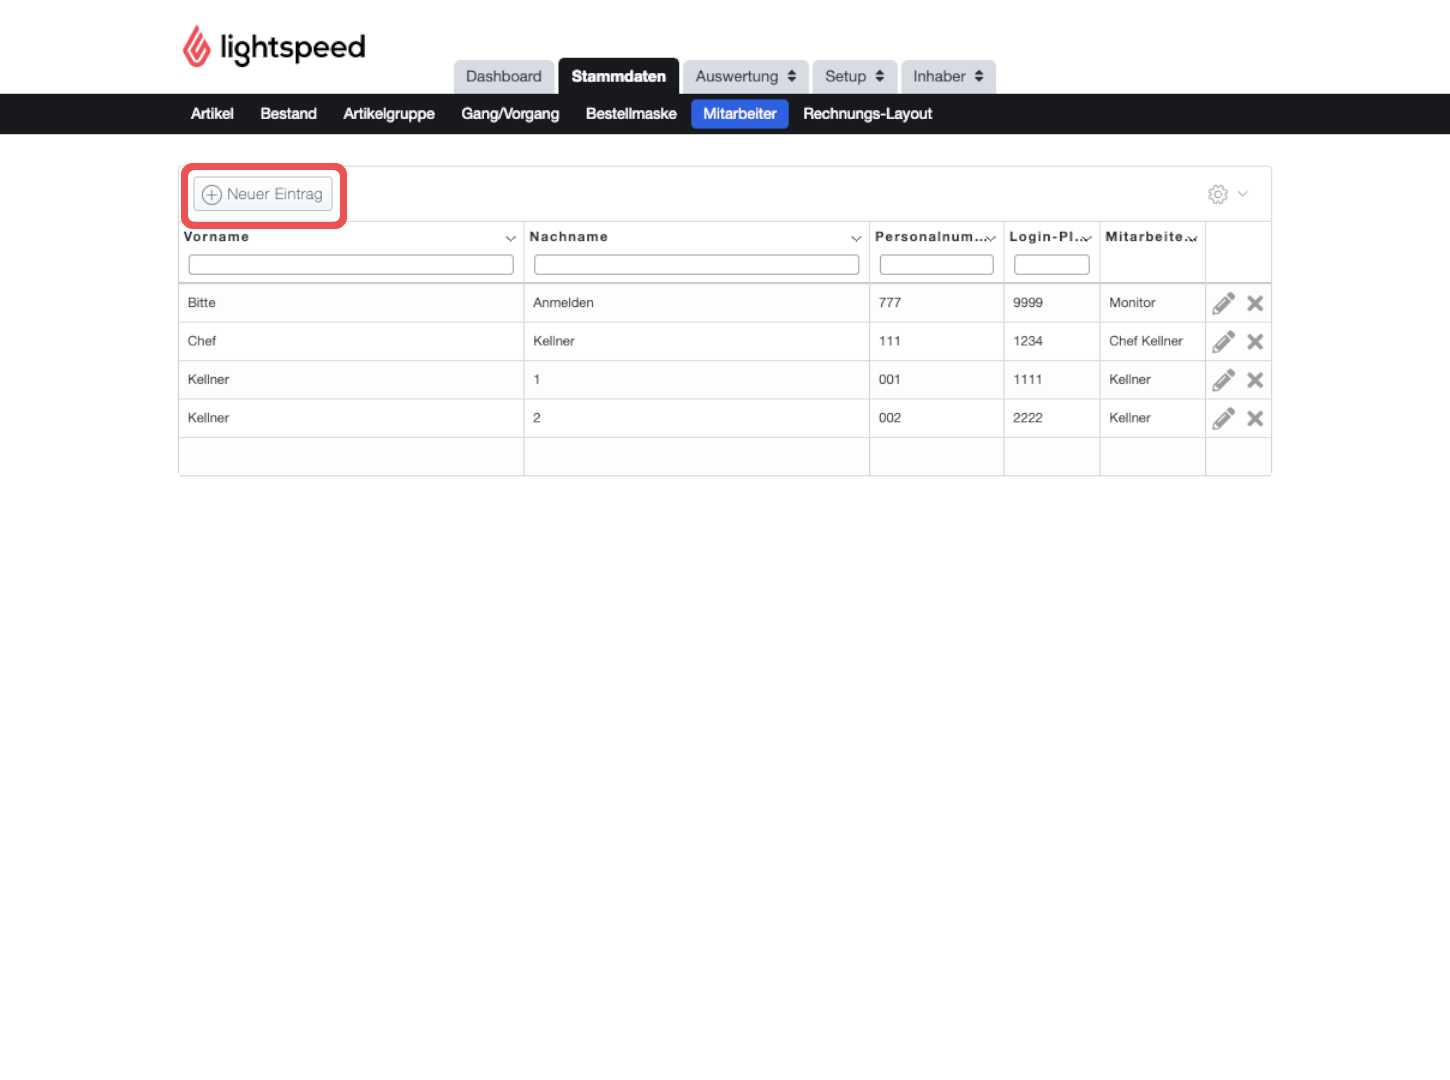Open Vorname column sort dropdown

(510, 238)
